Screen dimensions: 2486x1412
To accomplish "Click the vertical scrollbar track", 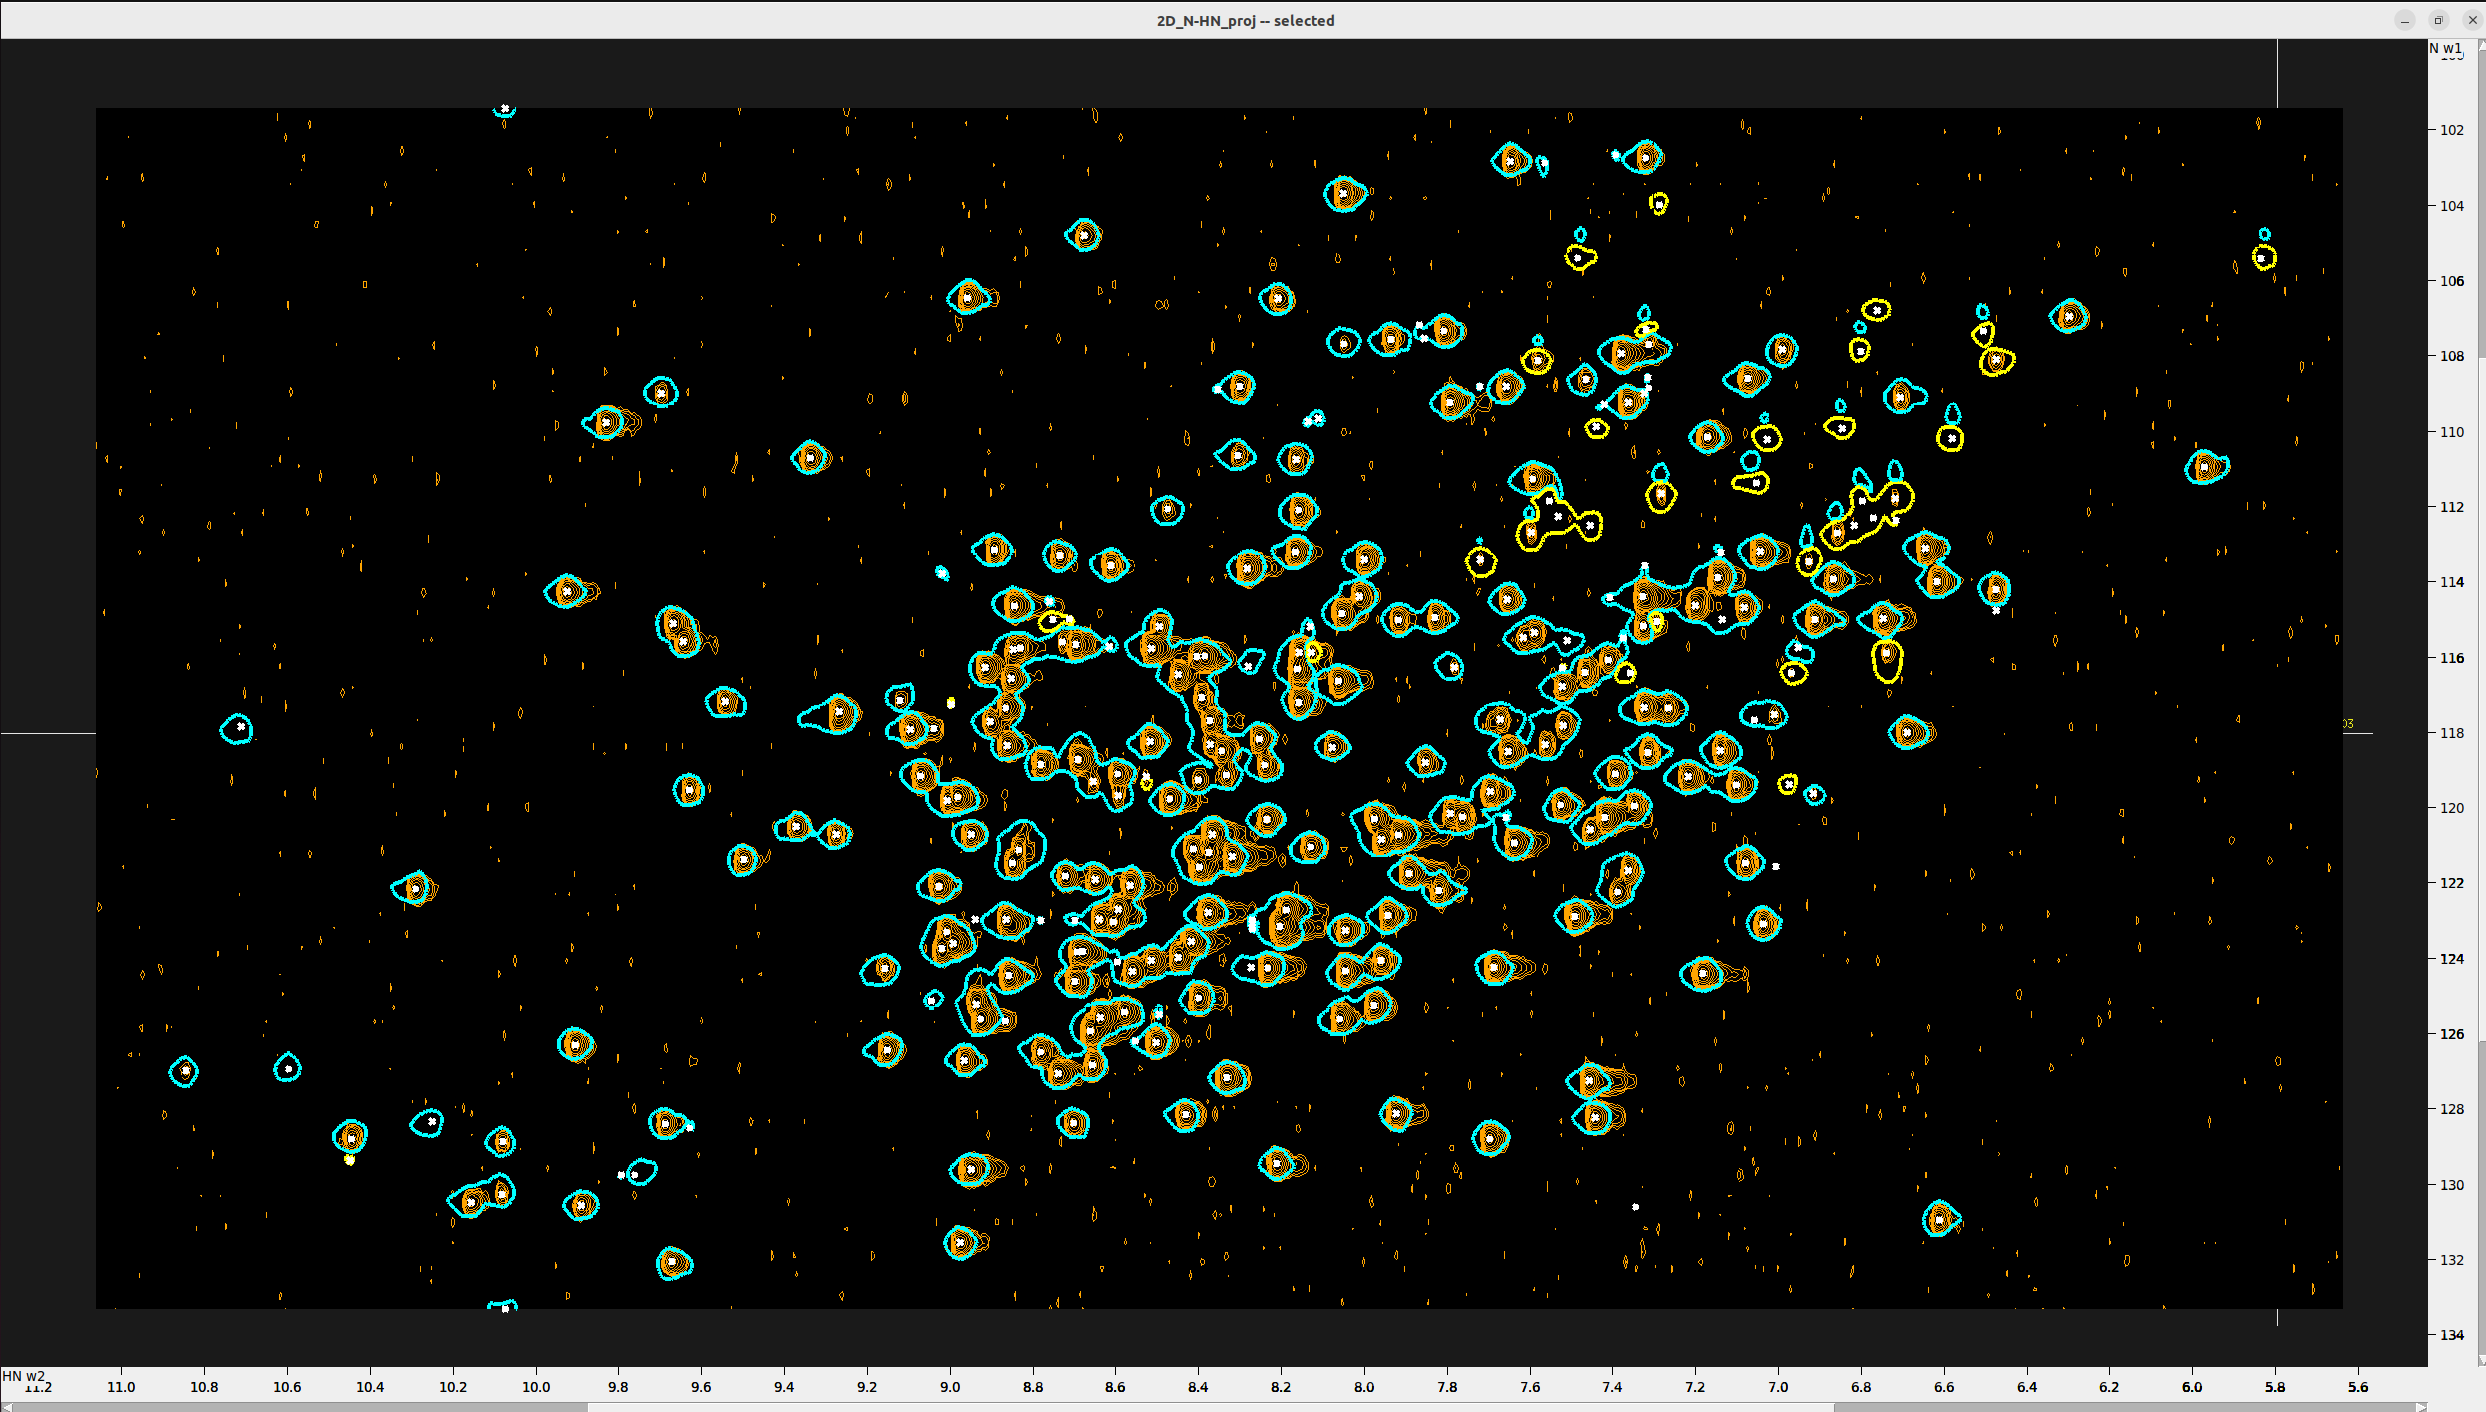I will (x=2481, y=200).
